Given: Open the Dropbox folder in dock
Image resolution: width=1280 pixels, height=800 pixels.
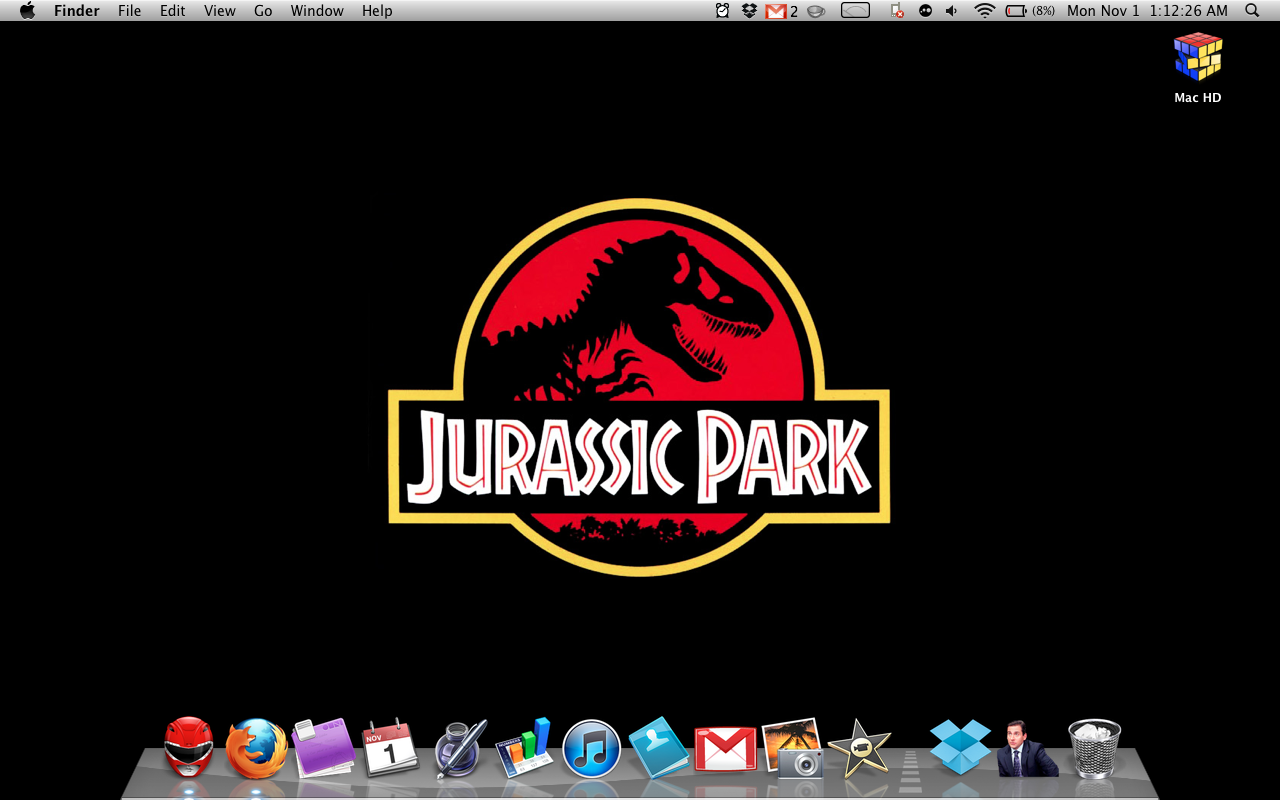Looking at the screenshot, I should (960, 747).
